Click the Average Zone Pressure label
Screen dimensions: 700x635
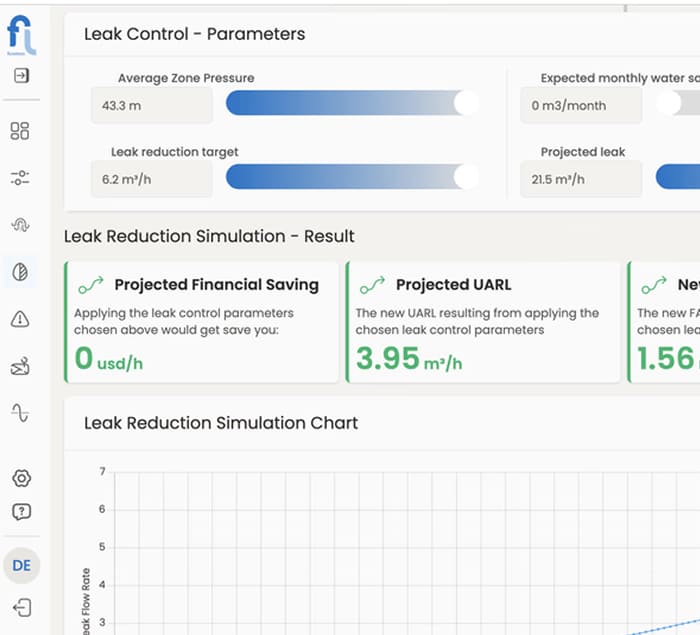186,78
